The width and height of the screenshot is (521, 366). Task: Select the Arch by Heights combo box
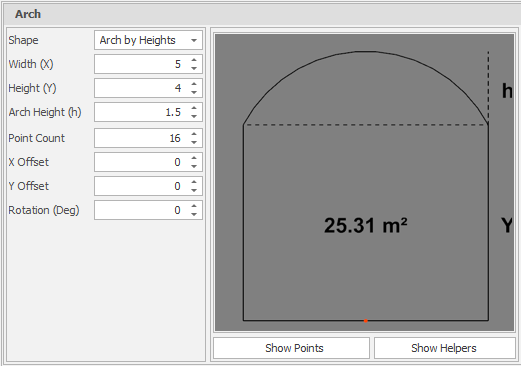point(148,40)
